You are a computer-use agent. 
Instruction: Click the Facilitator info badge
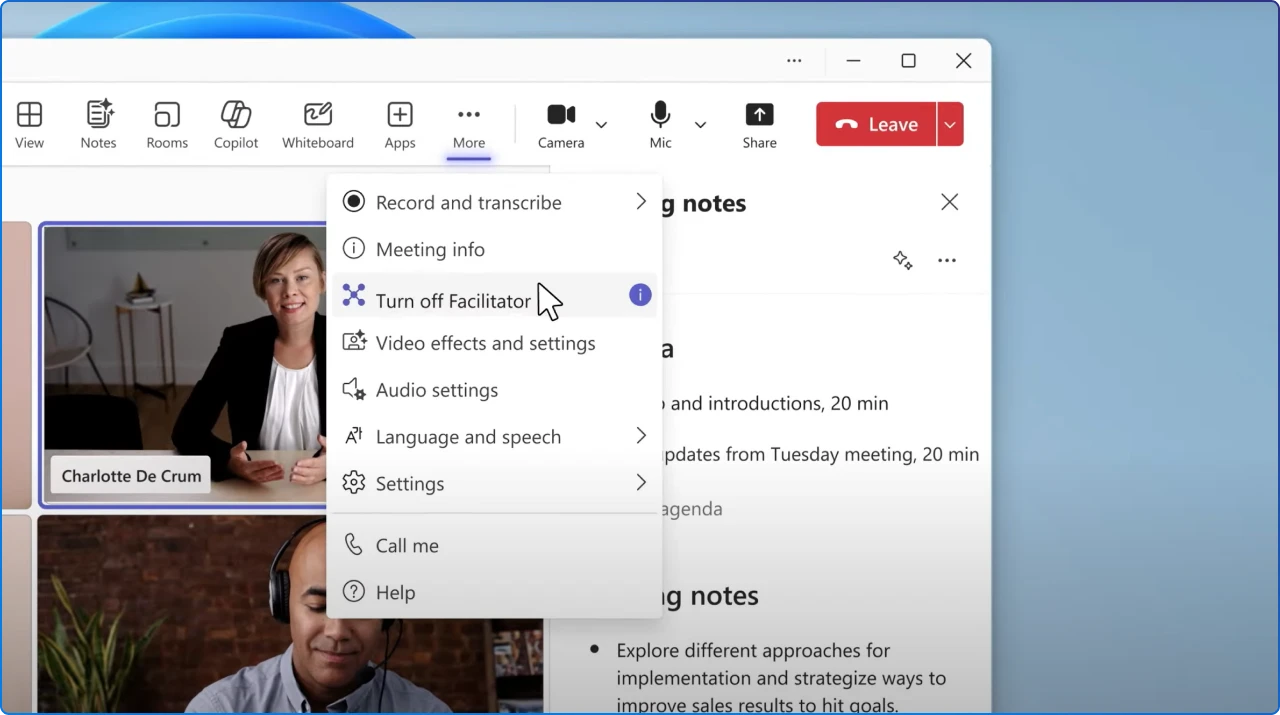coord(640,295)
